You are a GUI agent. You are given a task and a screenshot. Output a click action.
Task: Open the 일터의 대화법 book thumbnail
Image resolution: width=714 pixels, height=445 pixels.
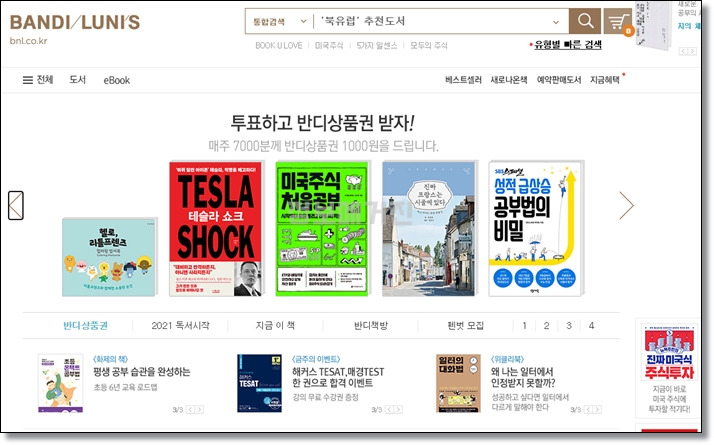pos(458,383)
